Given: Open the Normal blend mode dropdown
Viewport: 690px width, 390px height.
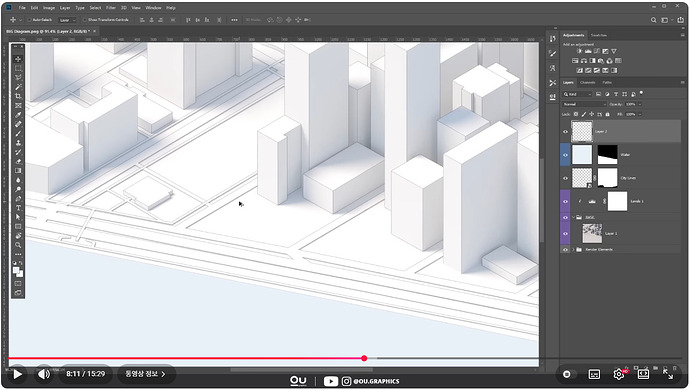Looking at the screenshot, I should pos(584,104).
